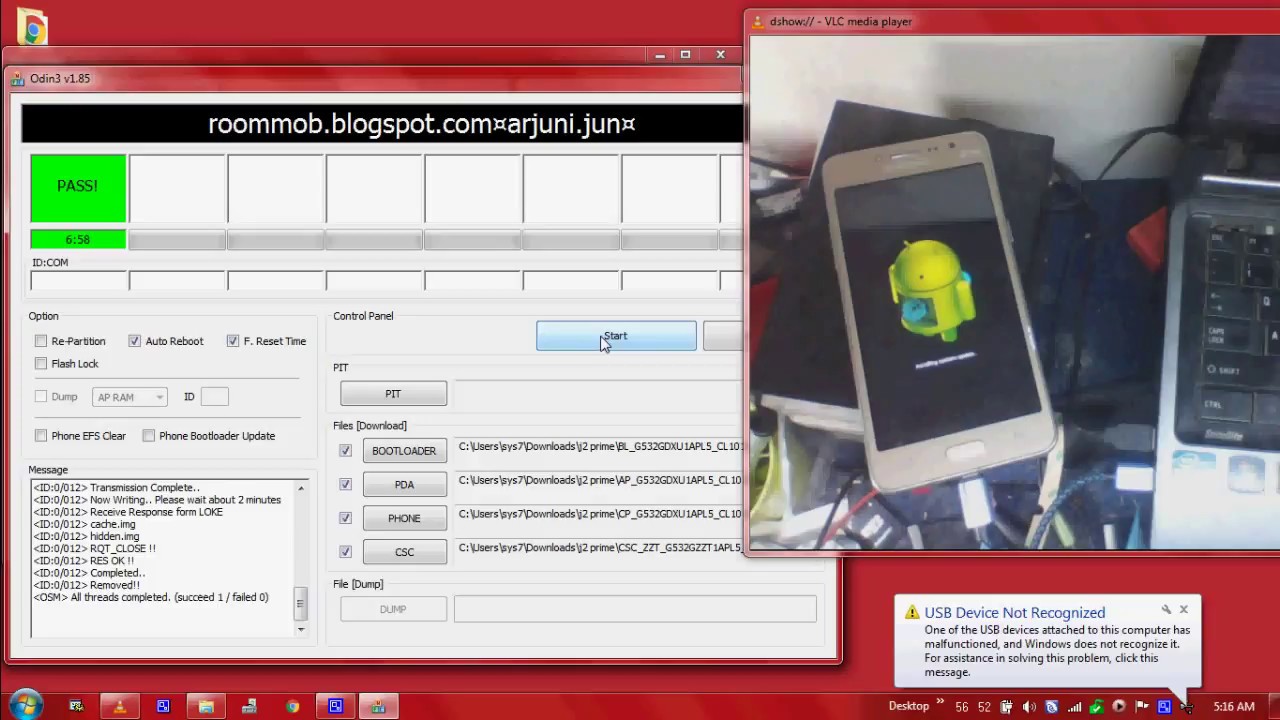This screenshot has width=1280, height=720.
Task: Enable the Re-Partition checkbox
Action: 41,341
